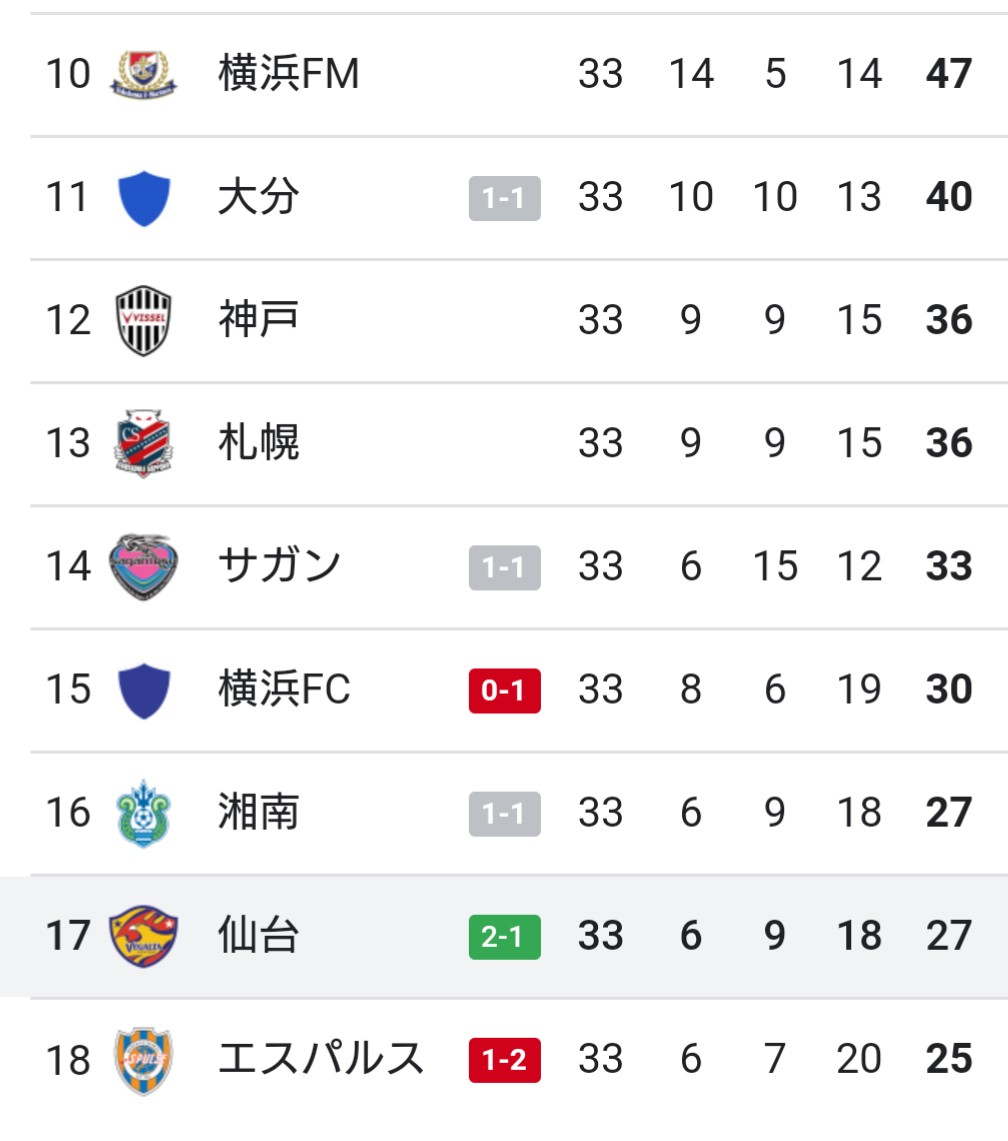Open the 横浜FM team name link
The width and height of the screenshot is (1008, 1141).
point(288,74)
